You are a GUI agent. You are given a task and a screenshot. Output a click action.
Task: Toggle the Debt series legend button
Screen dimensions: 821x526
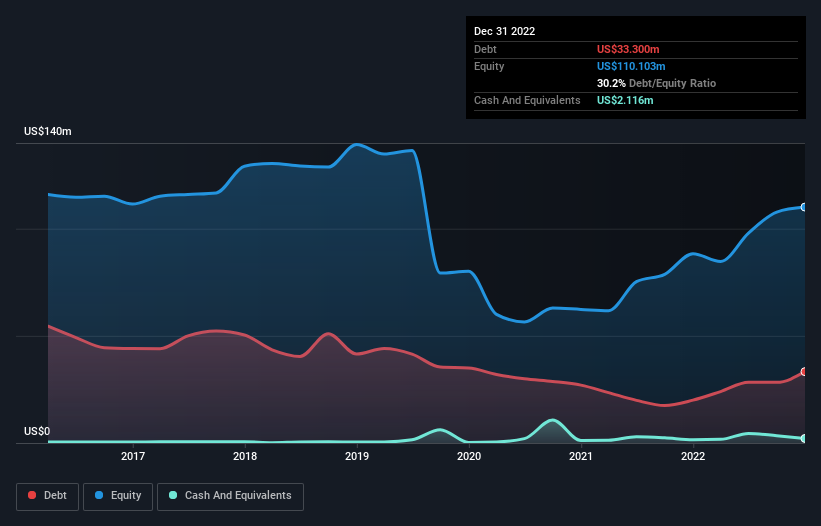tap(48, 496)
